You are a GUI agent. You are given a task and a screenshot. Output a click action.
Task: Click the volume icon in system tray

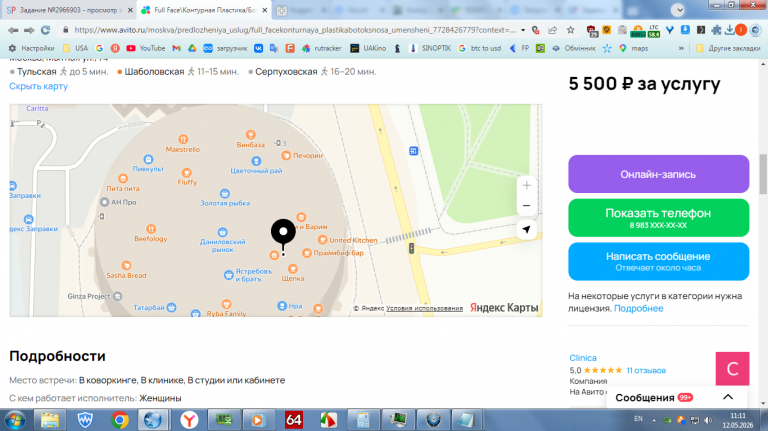708,420
